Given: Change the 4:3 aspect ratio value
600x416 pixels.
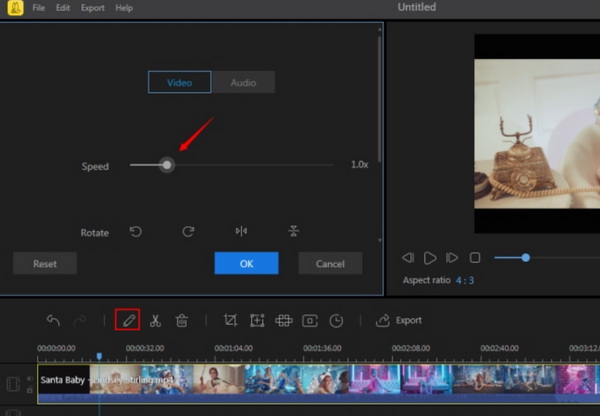Looking at the screenshot, I should pos(467,280).
